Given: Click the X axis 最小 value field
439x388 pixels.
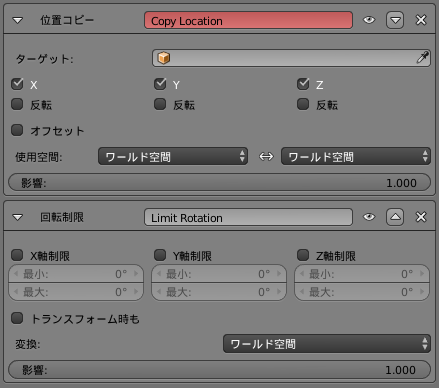Looking at the screenshot, I should point(76,274).
